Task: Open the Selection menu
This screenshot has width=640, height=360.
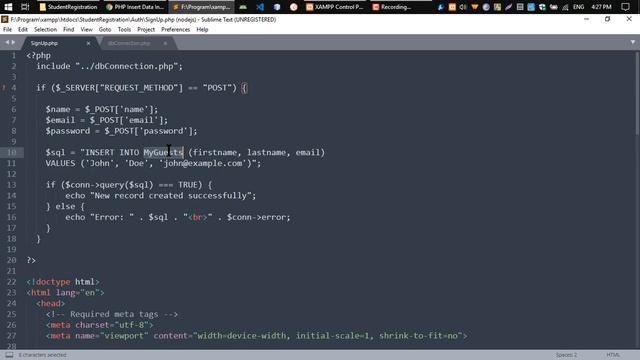Action: point(45,29)
